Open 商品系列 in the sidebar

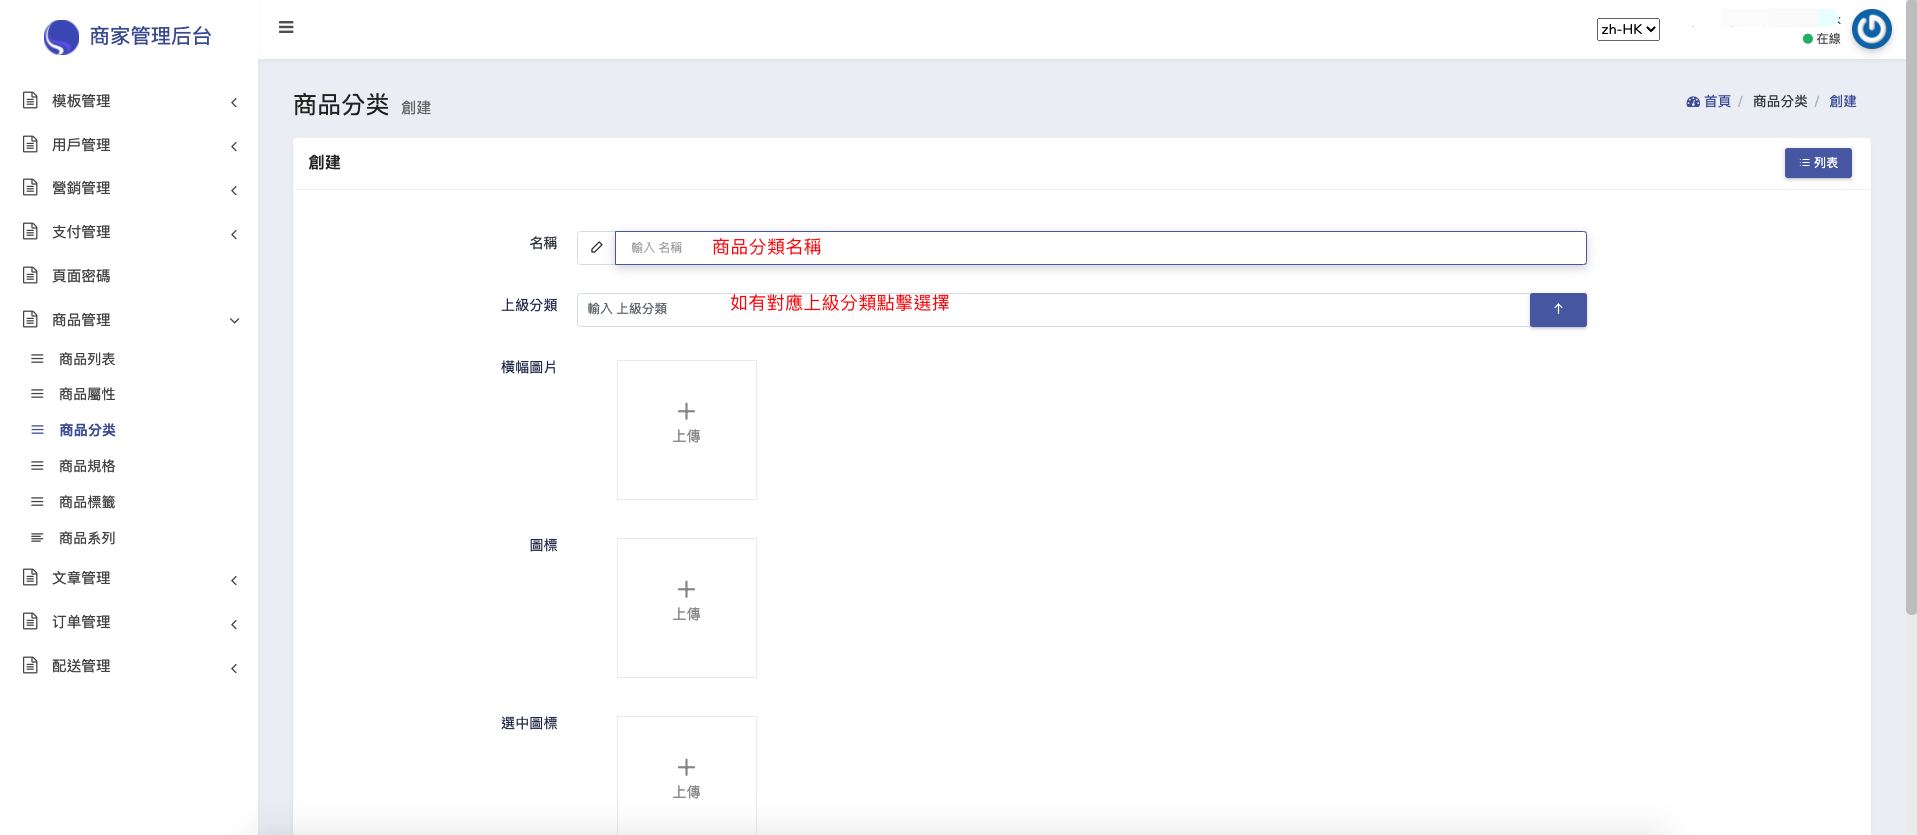tap(87, 538)
